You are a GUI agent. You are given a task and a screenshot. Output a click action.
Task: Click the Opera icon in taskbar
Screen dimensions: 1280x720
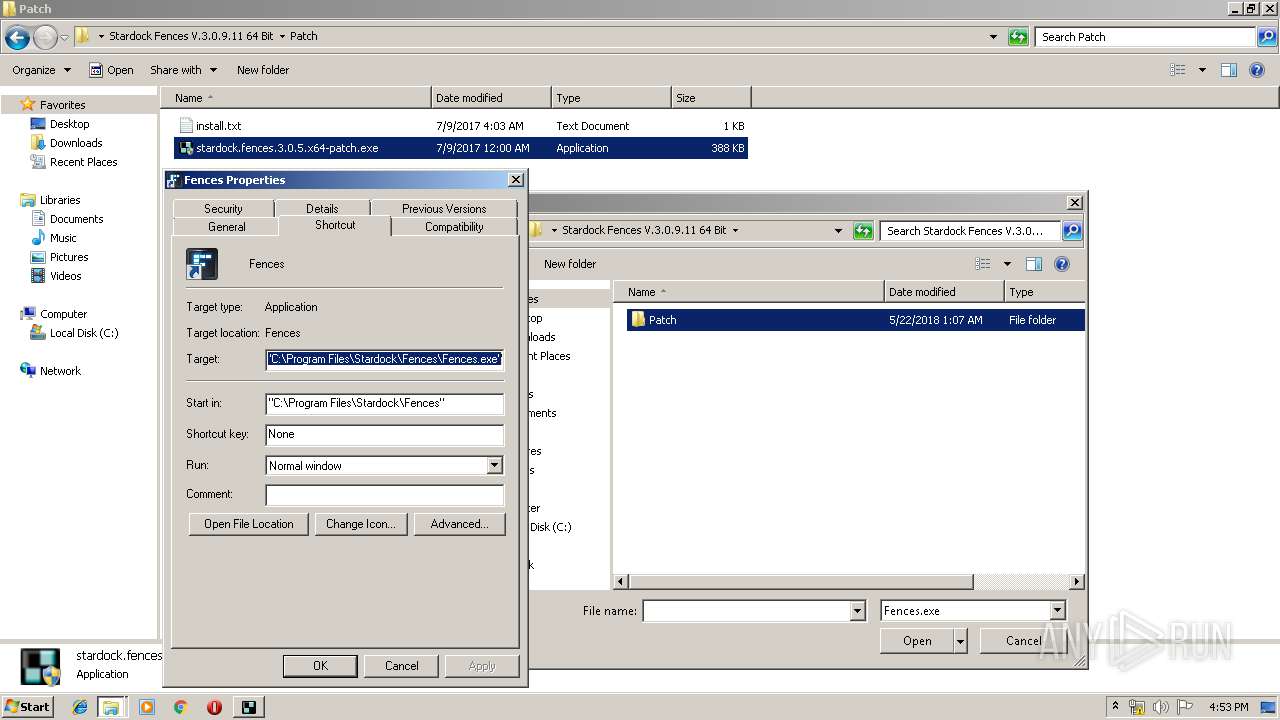pyautogui.click(x=214, y=707)
